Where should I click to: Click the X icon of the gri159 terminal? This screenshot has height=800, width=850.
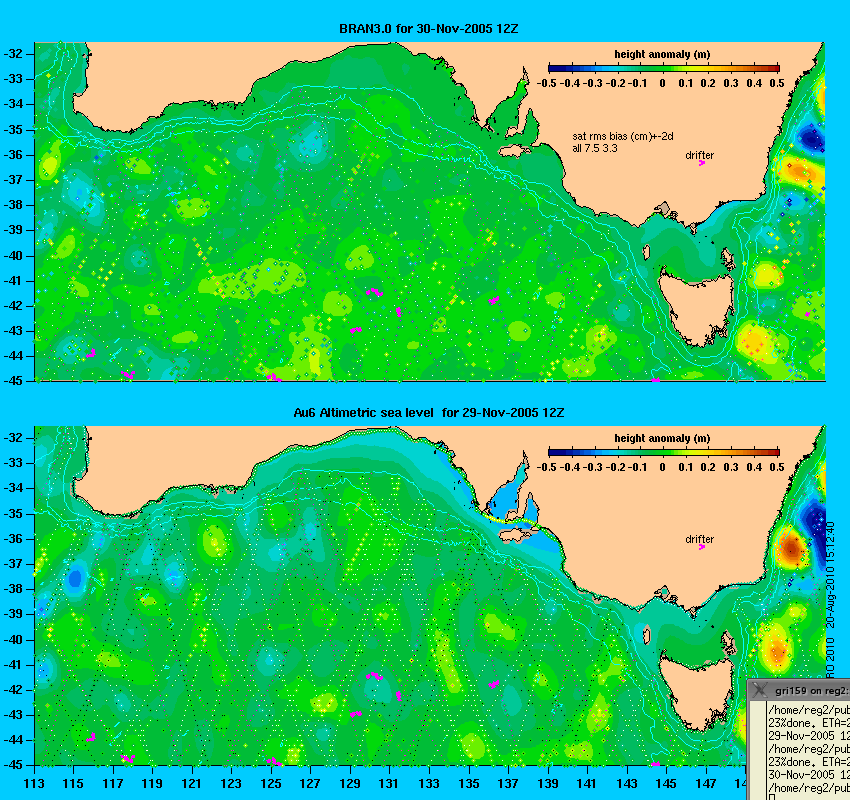pos(761,690)
